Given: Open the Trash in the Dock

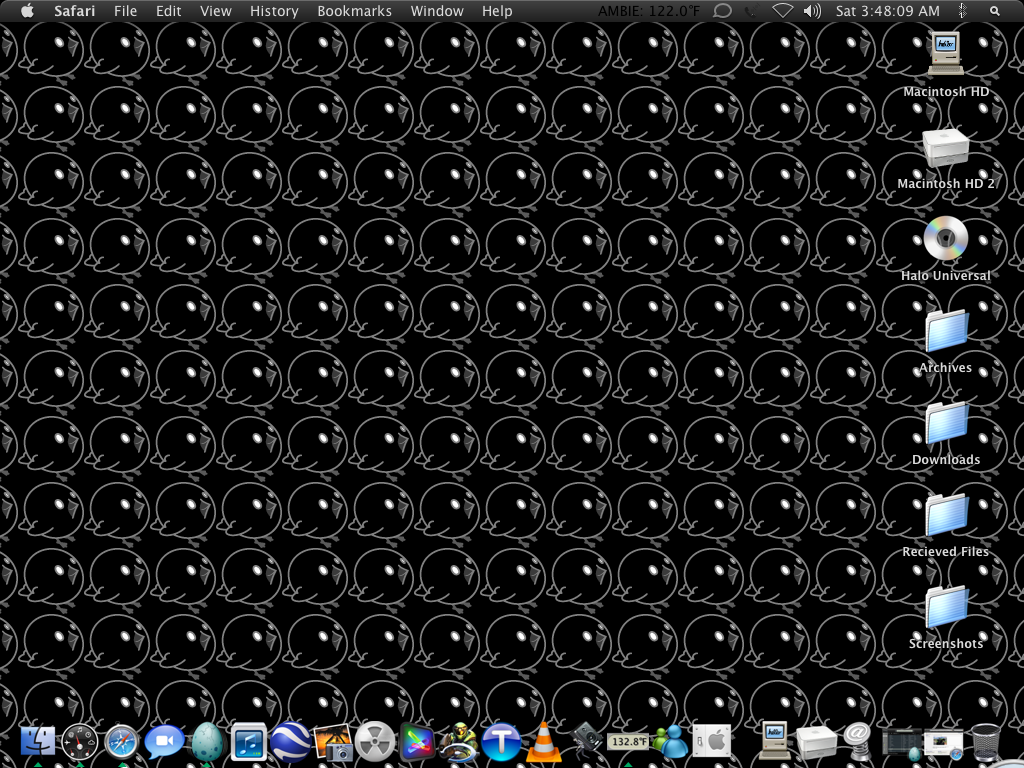Looking at the screenshot, I should [x=985, y=742].
